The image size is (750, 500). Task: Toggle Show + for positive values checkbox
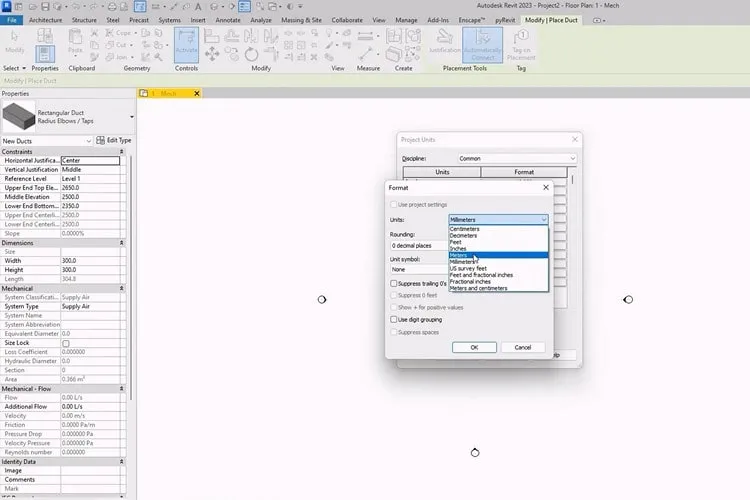(394, 307)
